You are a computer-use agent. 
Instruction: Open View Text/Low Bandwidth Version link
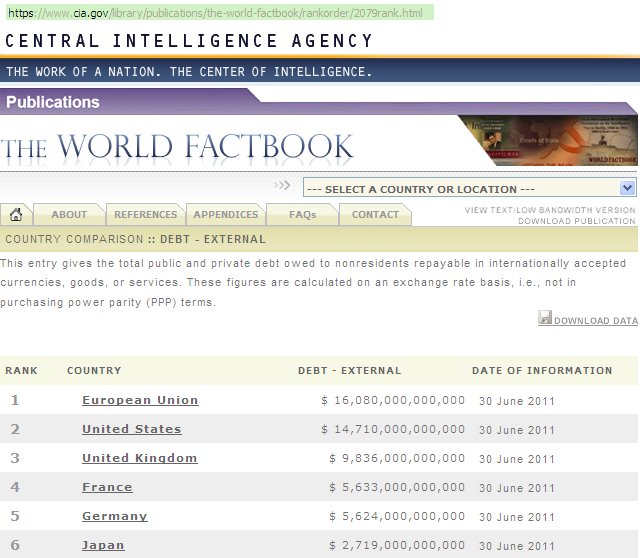click(x=550, y=210)
